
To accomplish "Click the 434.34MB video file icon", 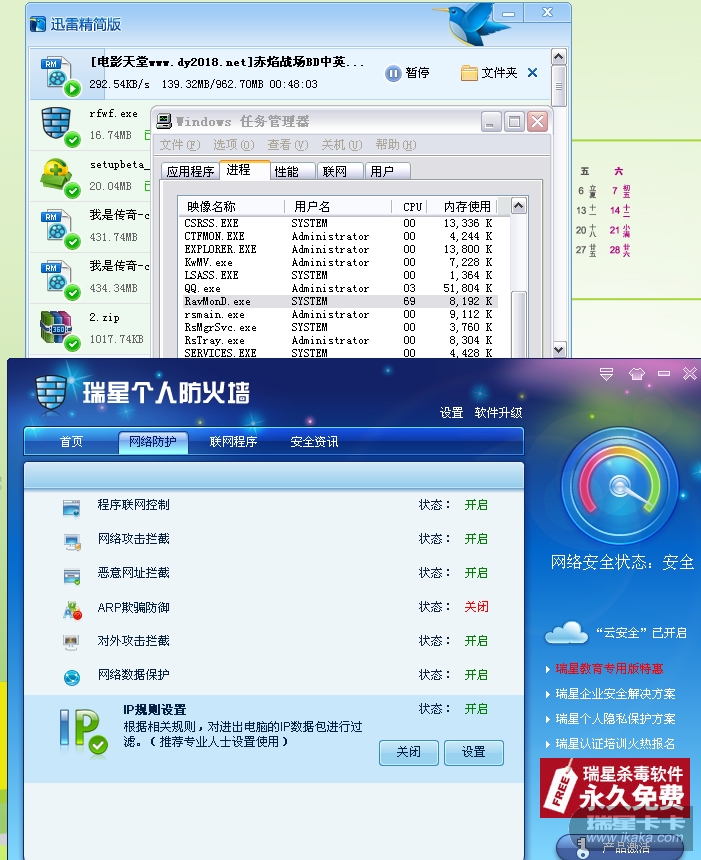I will click(59, 279).
